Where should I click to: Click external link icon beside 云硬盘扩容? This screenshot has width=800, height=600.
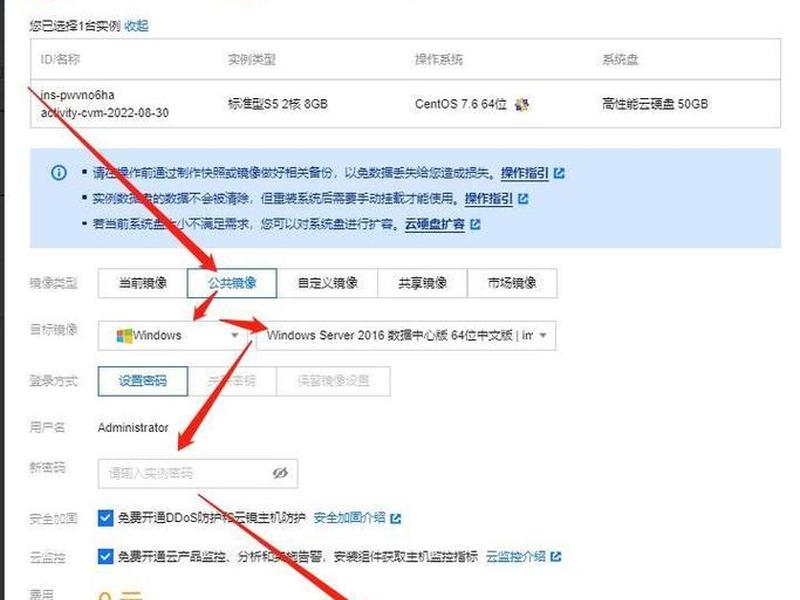475,224
